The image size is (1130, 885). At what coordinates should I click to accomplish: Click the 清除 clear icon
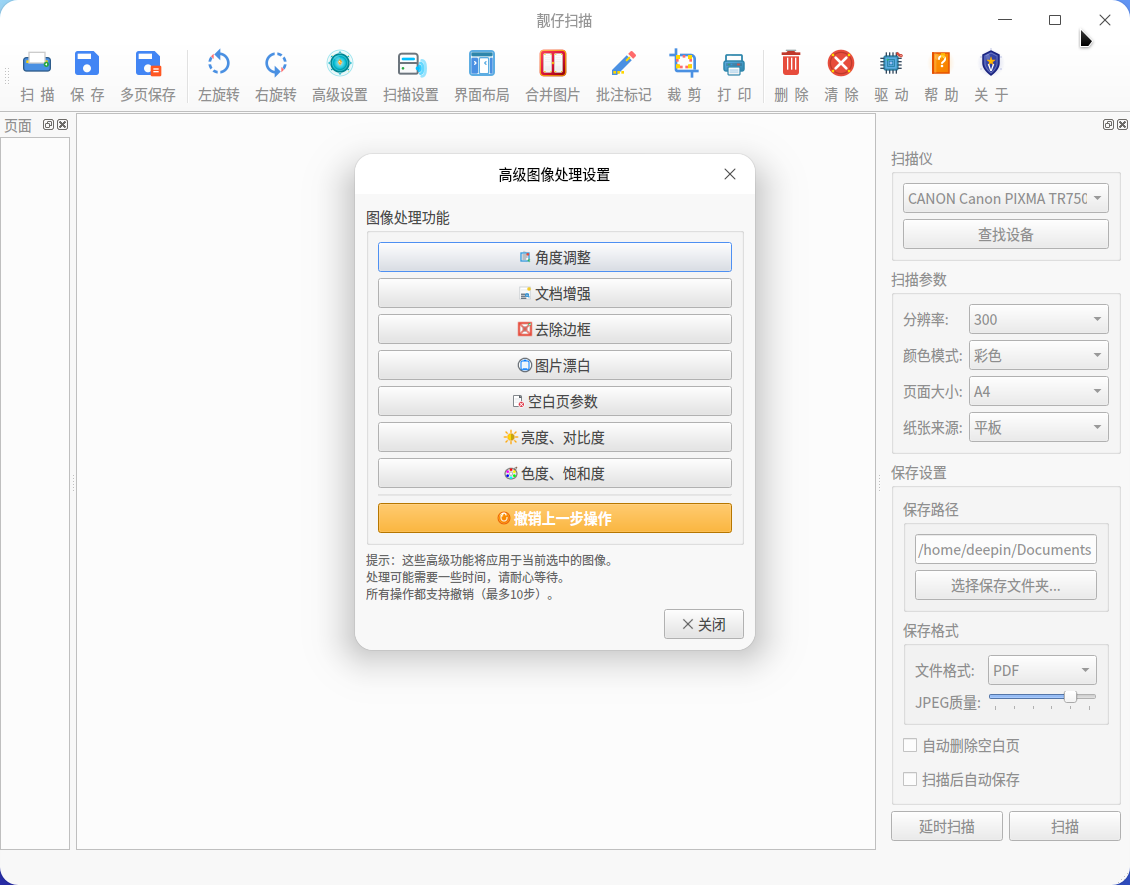click(841, 63)
